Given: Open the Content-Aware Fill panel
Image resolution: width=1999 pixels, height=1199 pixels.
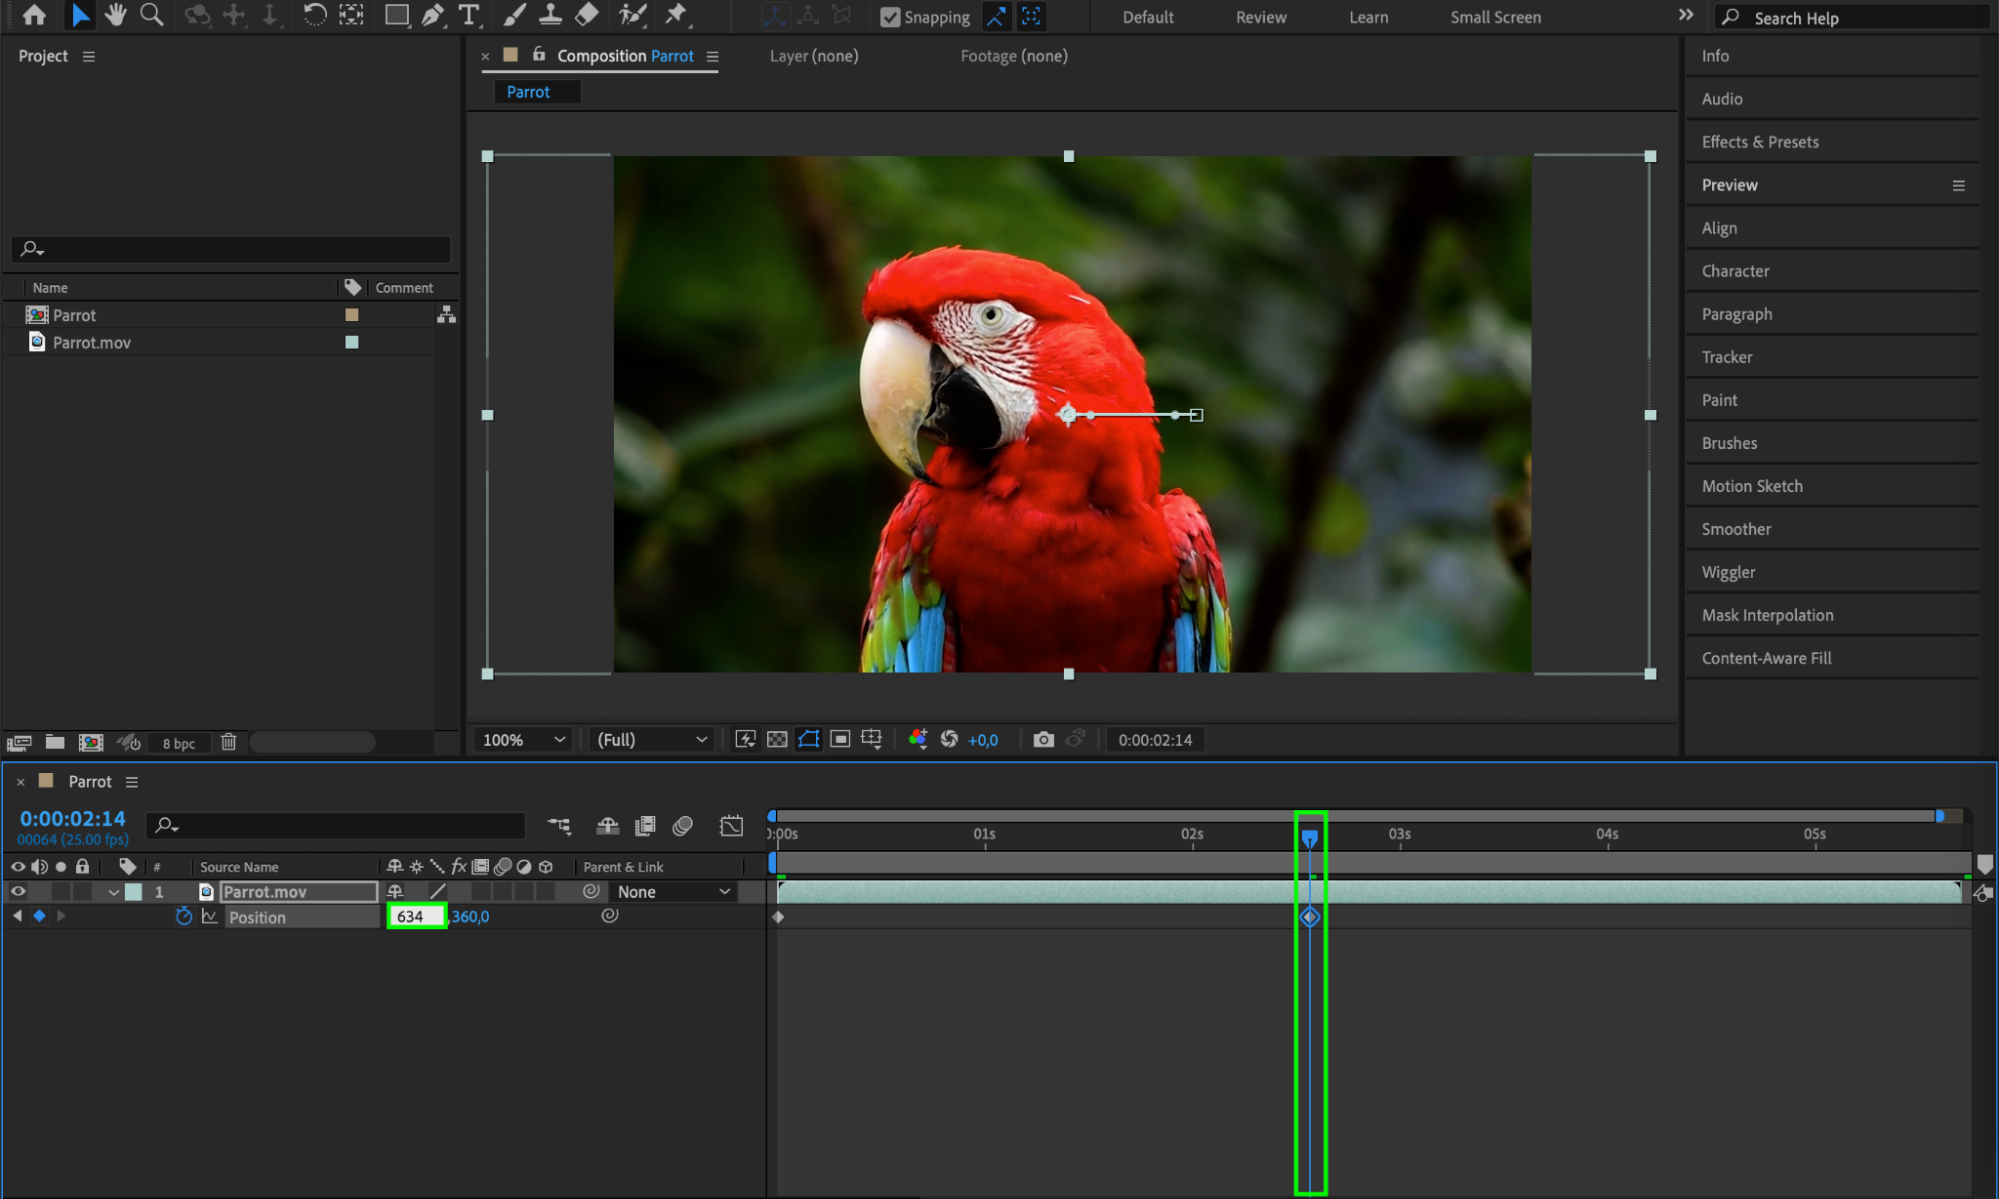Looking at the screenshot, I should [1766, 658].
